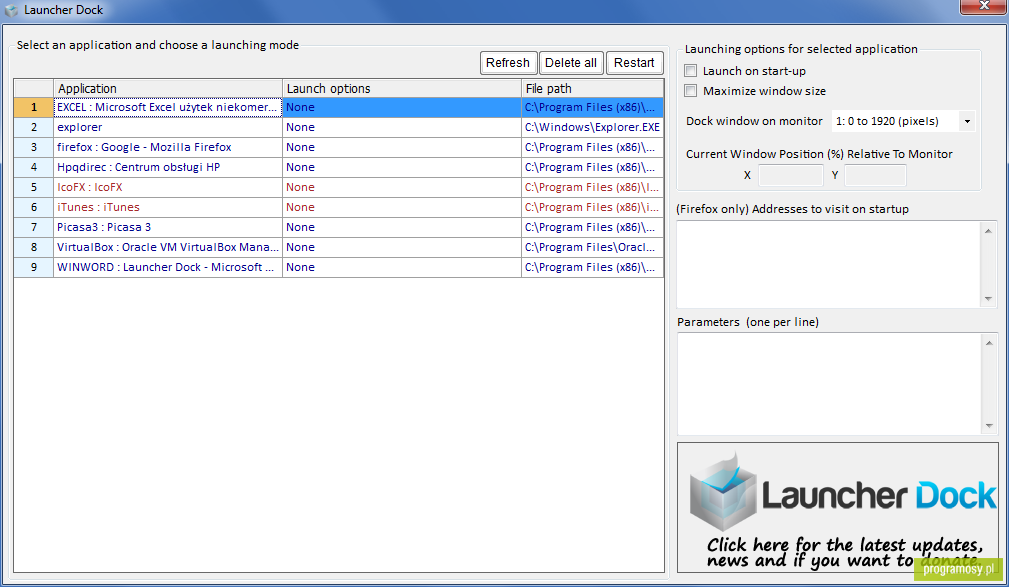The image size is (1009, 587).
Task: Click the Y window position field
Action: (875, 175)
